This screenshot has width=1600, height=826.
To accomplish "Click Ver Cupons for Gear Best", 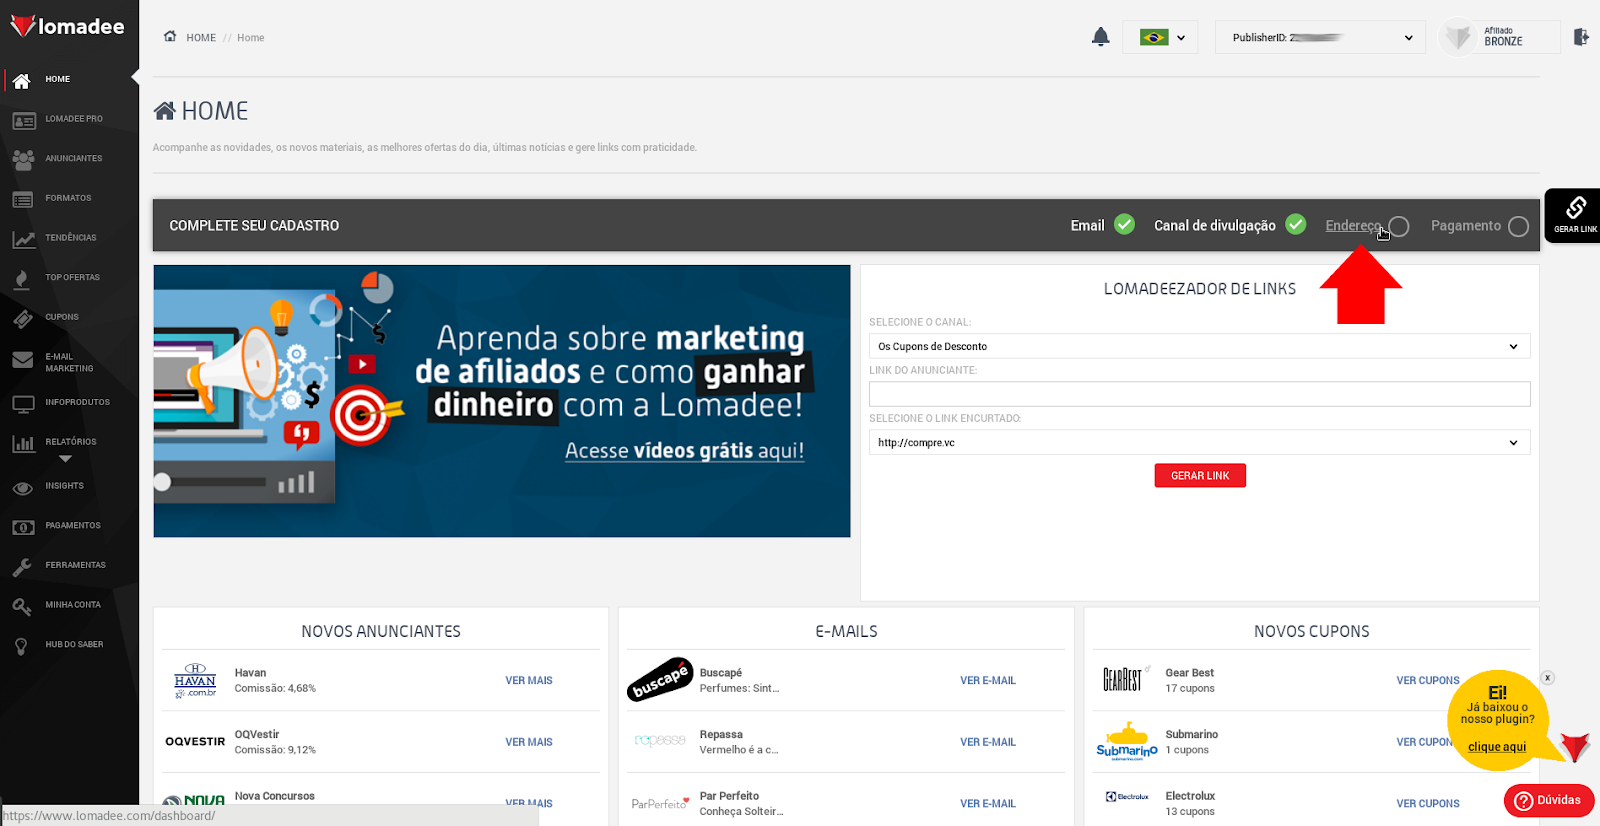I will [x=1428, y=681].
